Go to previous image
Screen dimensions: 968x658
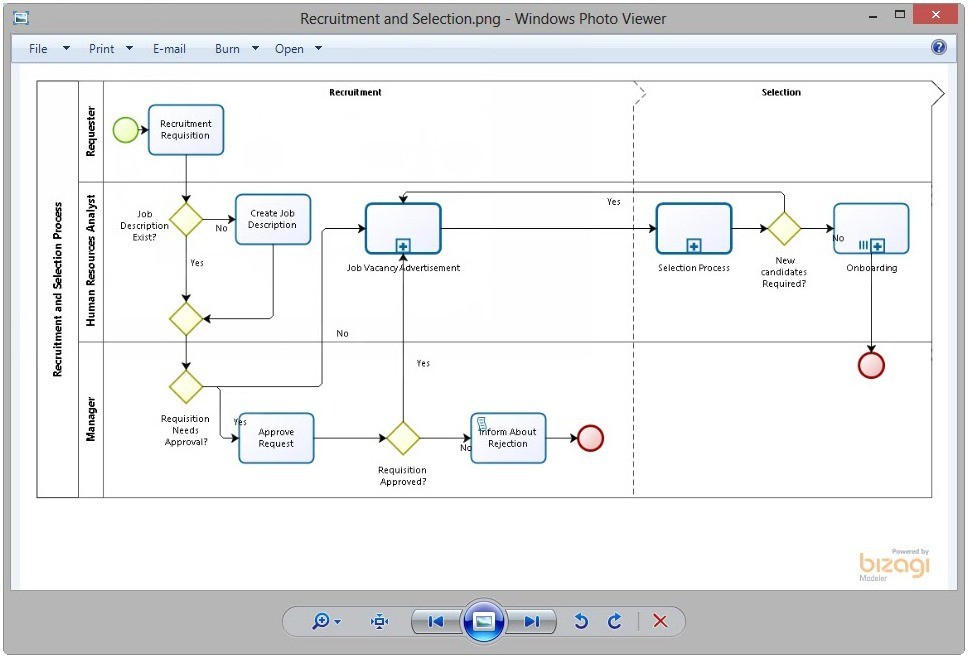435,622
